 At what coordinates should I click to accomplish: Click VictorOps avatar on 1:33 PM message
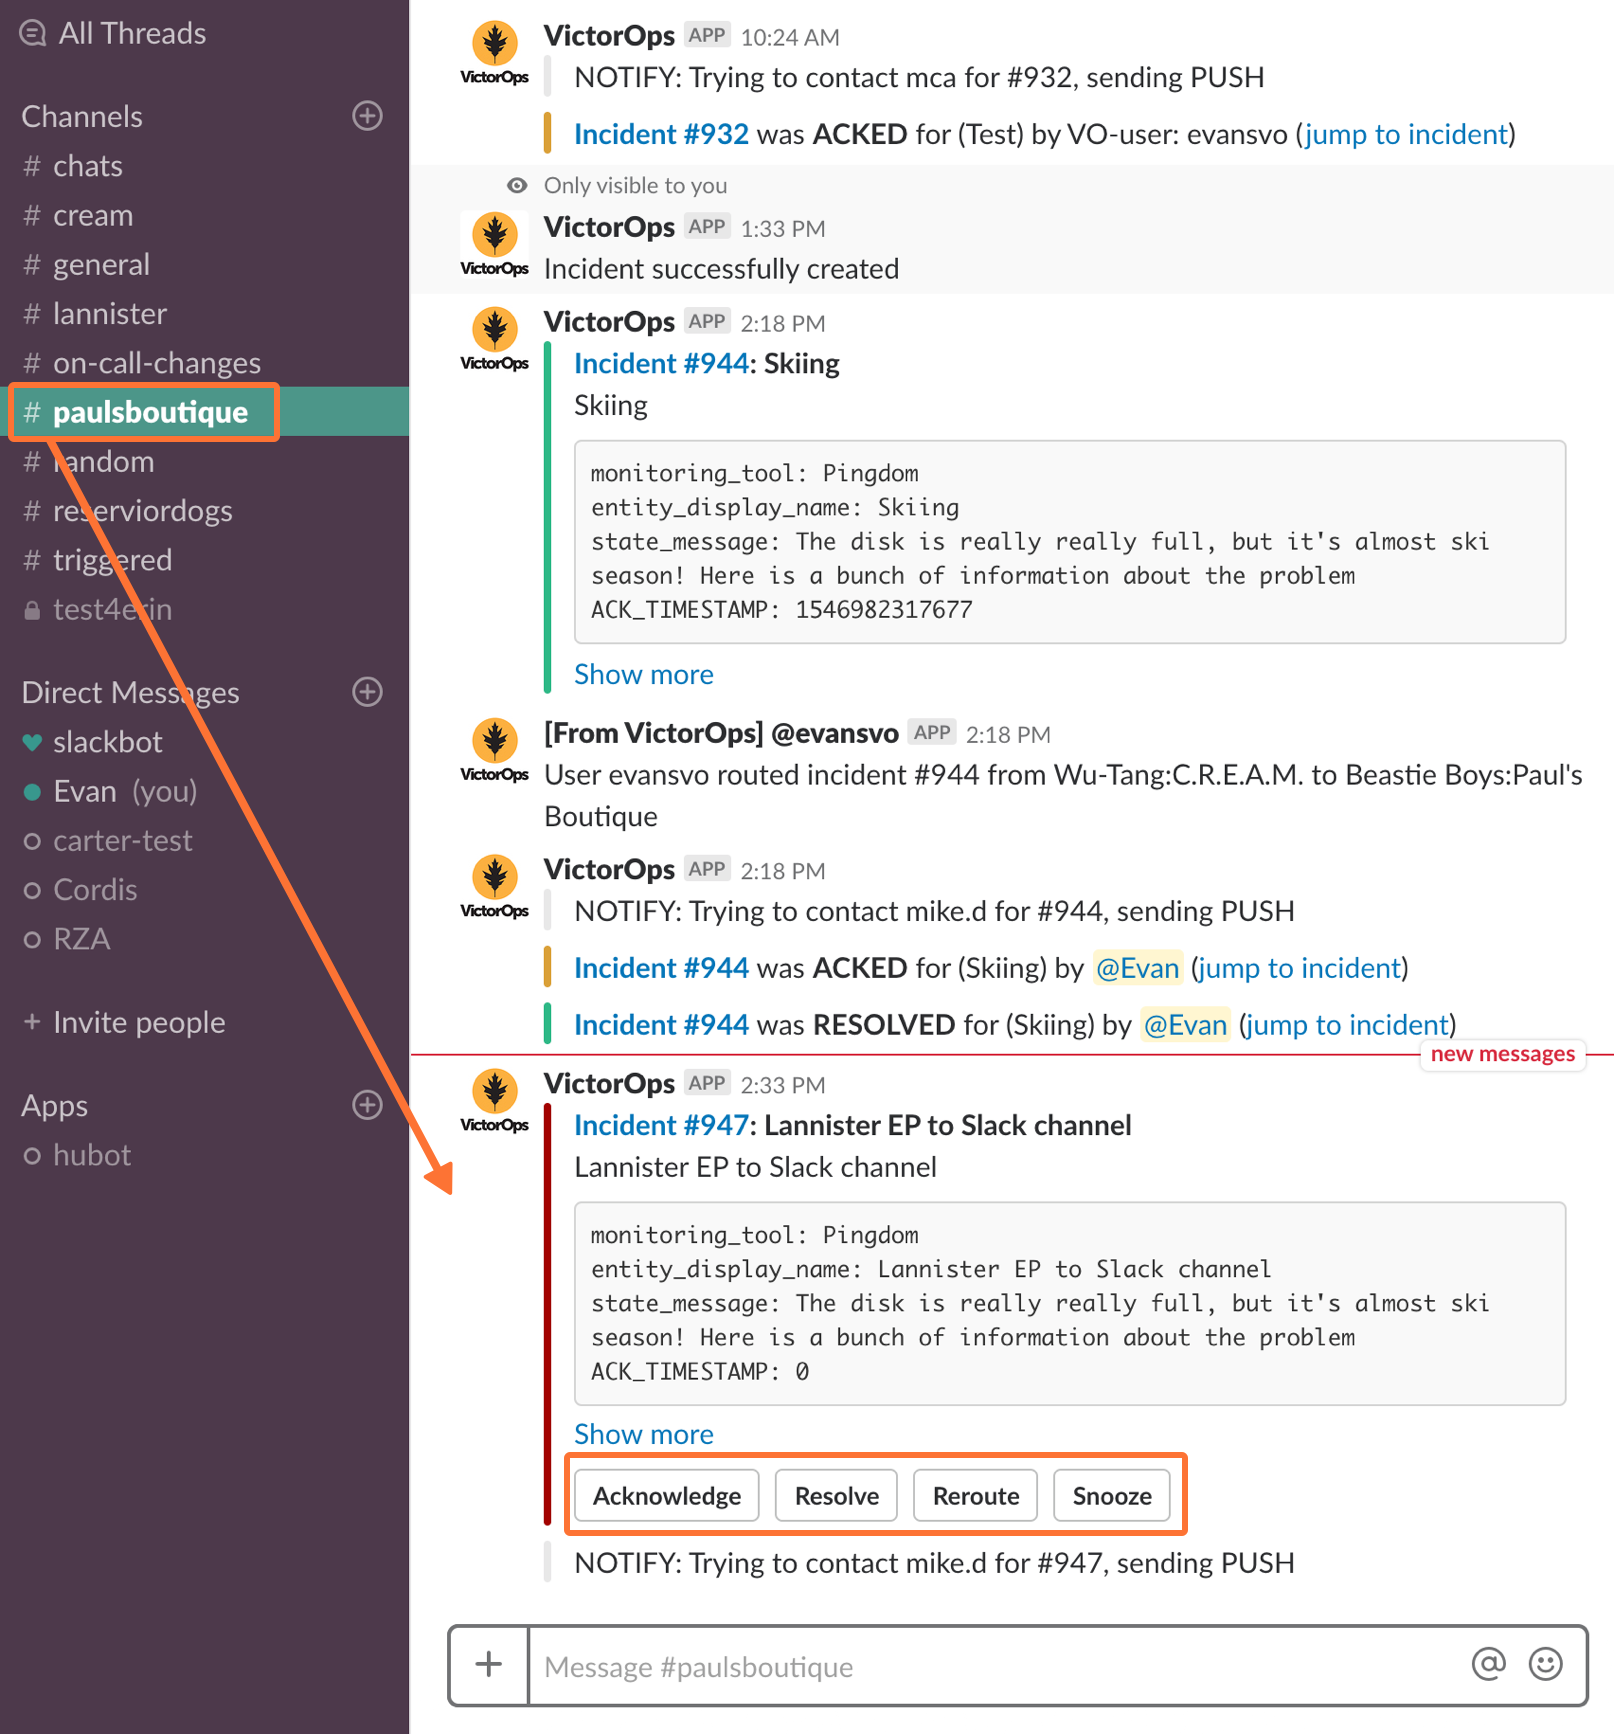point(494,245)
